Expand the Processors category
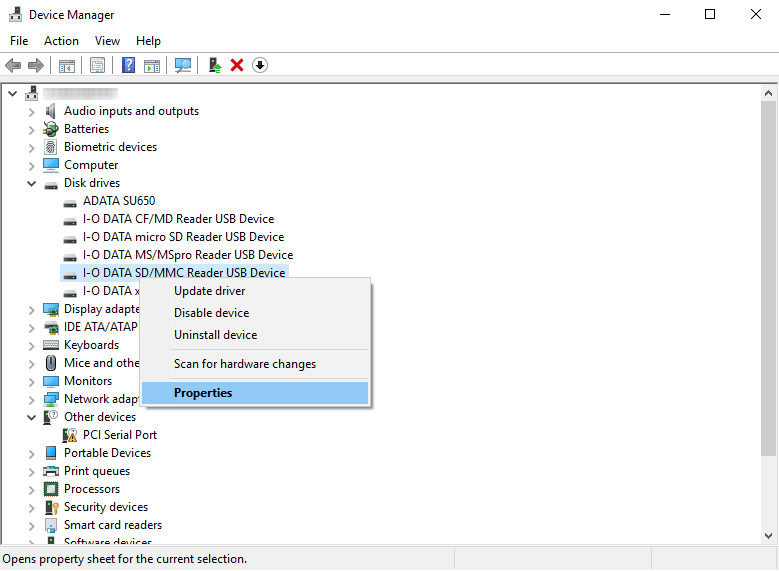 coord(32,489)
